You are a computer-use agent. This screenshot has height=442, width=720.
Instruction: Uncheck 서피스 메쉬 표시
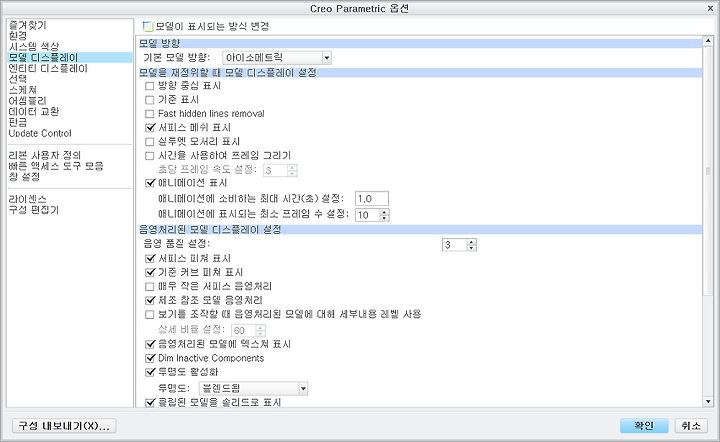(x=149, y=128)
